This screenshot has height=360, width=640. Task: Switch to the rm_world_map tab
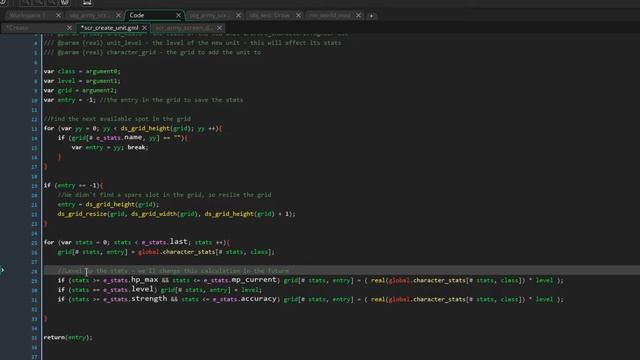tap(329, 16)
